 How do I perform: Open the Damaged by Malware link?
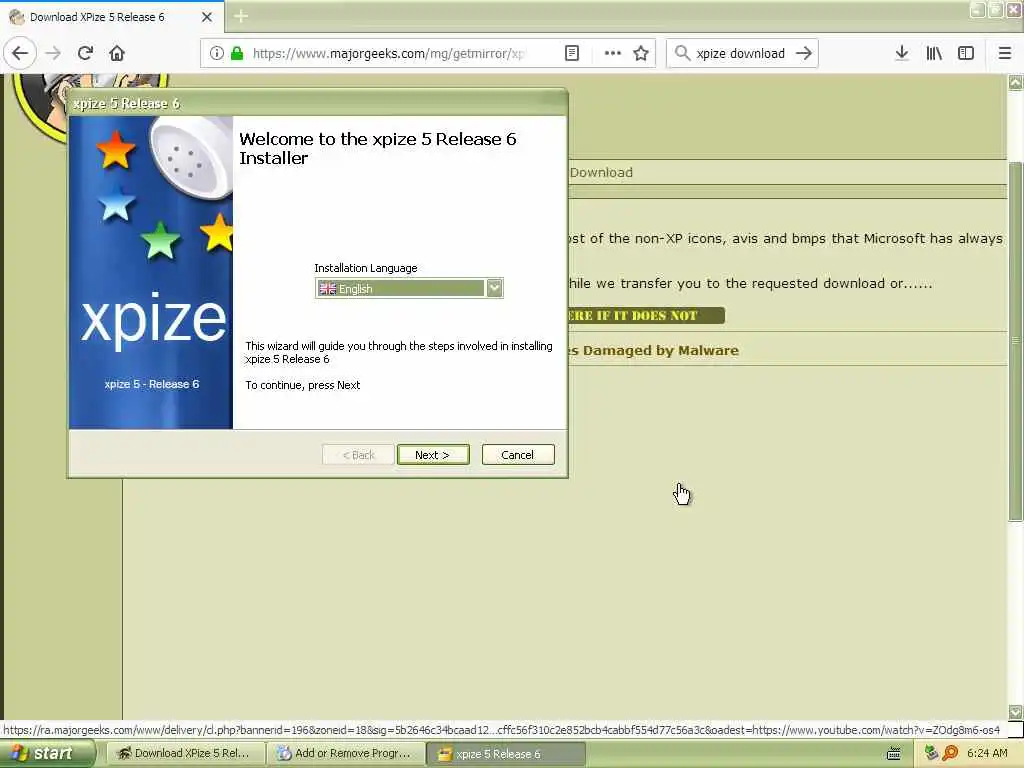[x=653, y=351]
